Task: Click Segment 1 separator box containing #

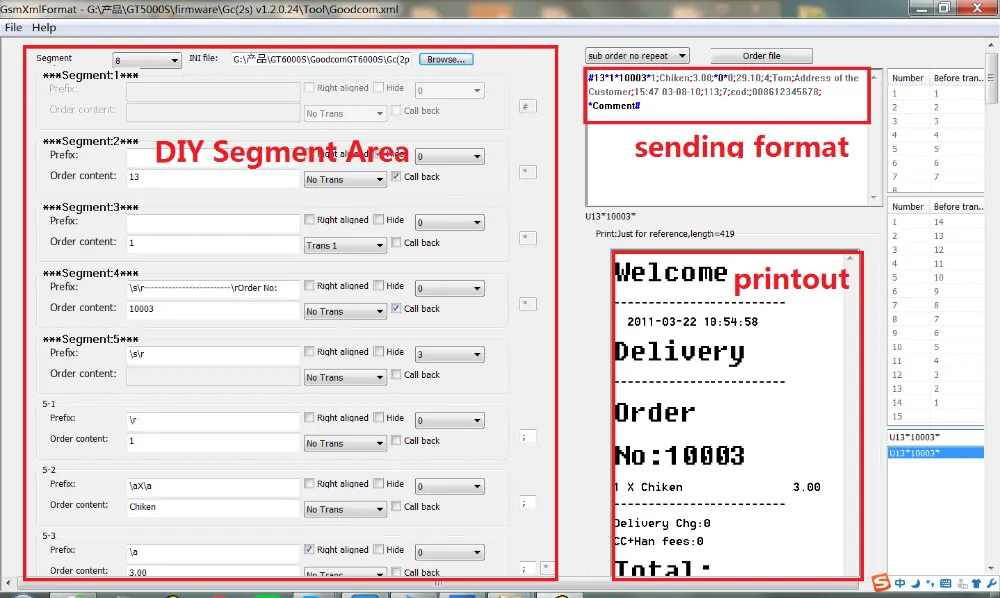Action: (x=527, y=106)
